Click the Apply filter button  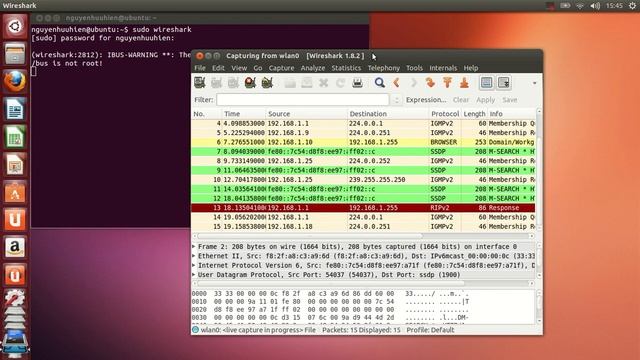pyautogui.click(x=485, y=100)
